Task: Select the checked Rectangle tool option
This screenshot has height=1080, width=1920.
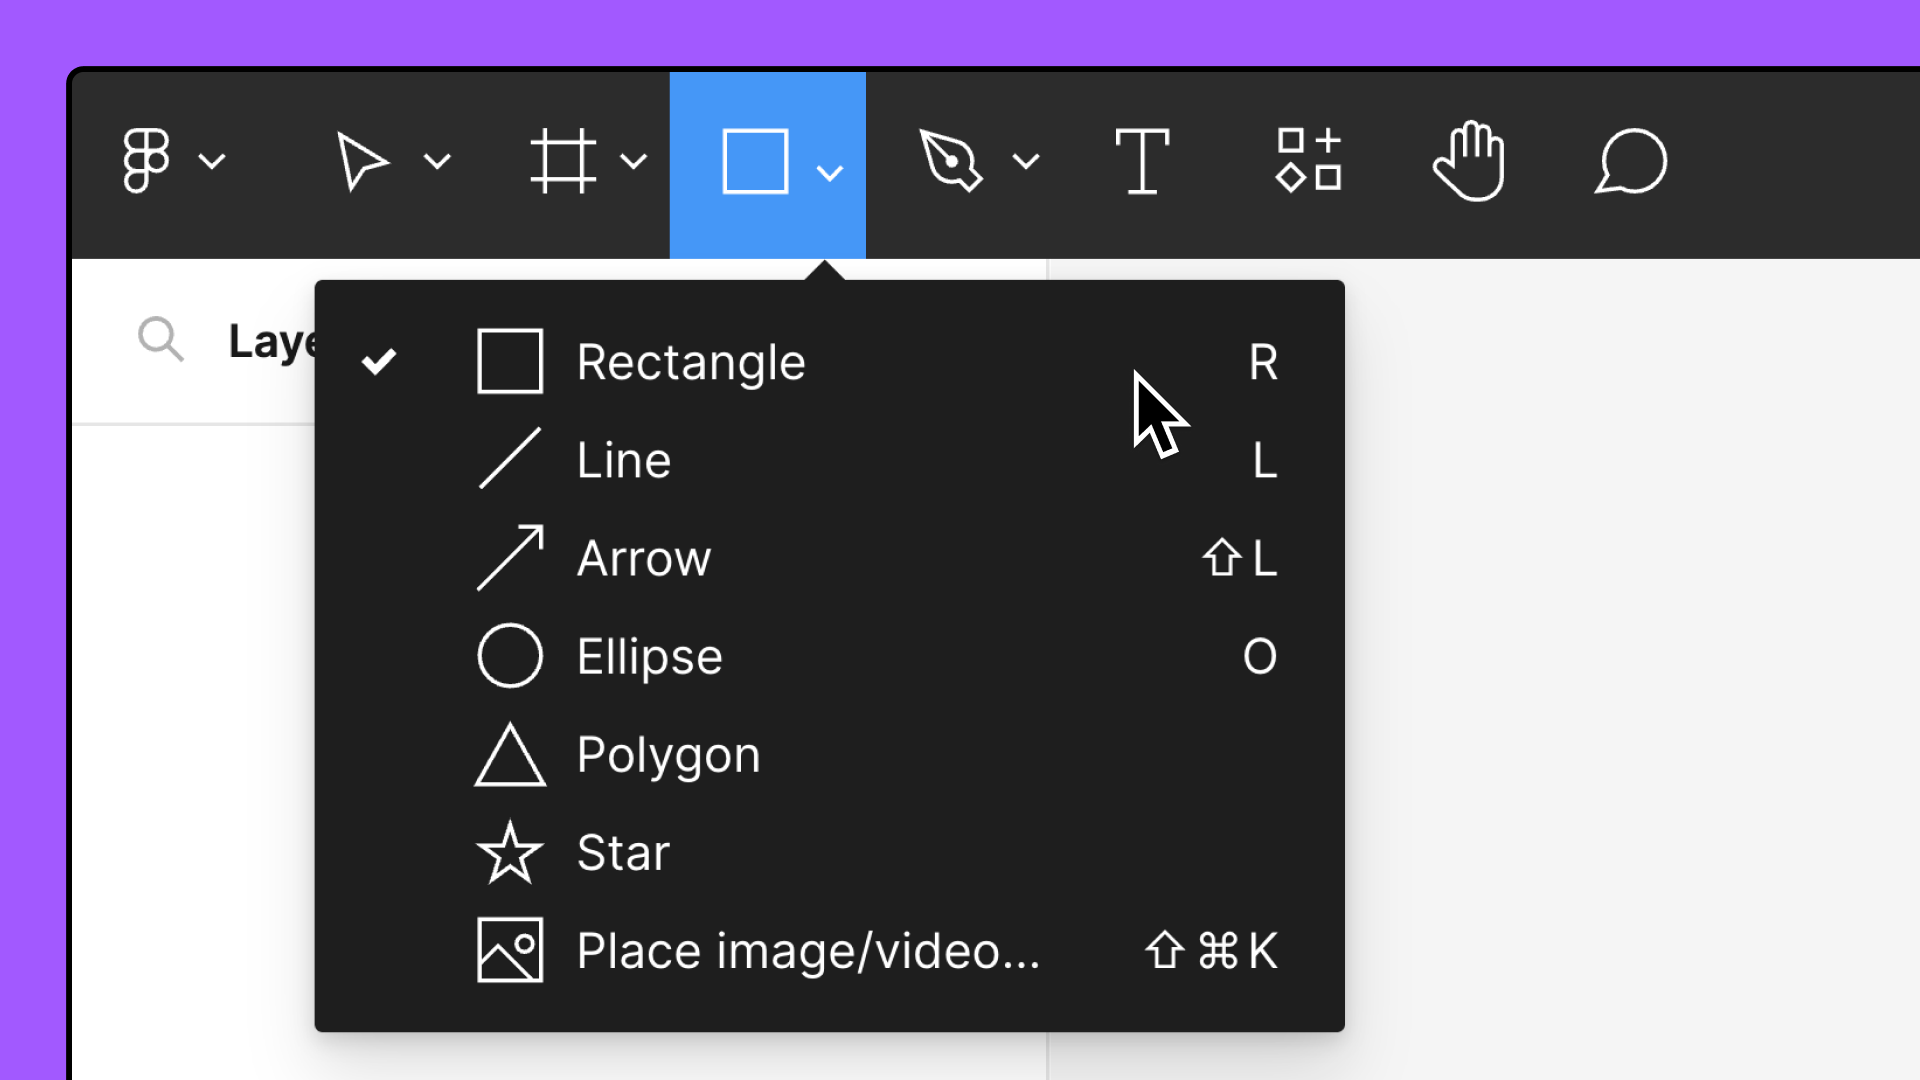Action: click(x=692, y=361)
